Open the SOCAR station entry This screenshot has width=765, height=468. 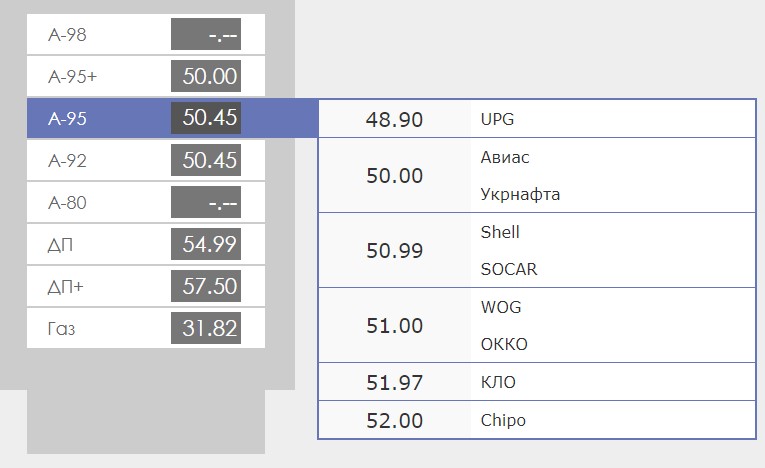(x=509, y=269)
